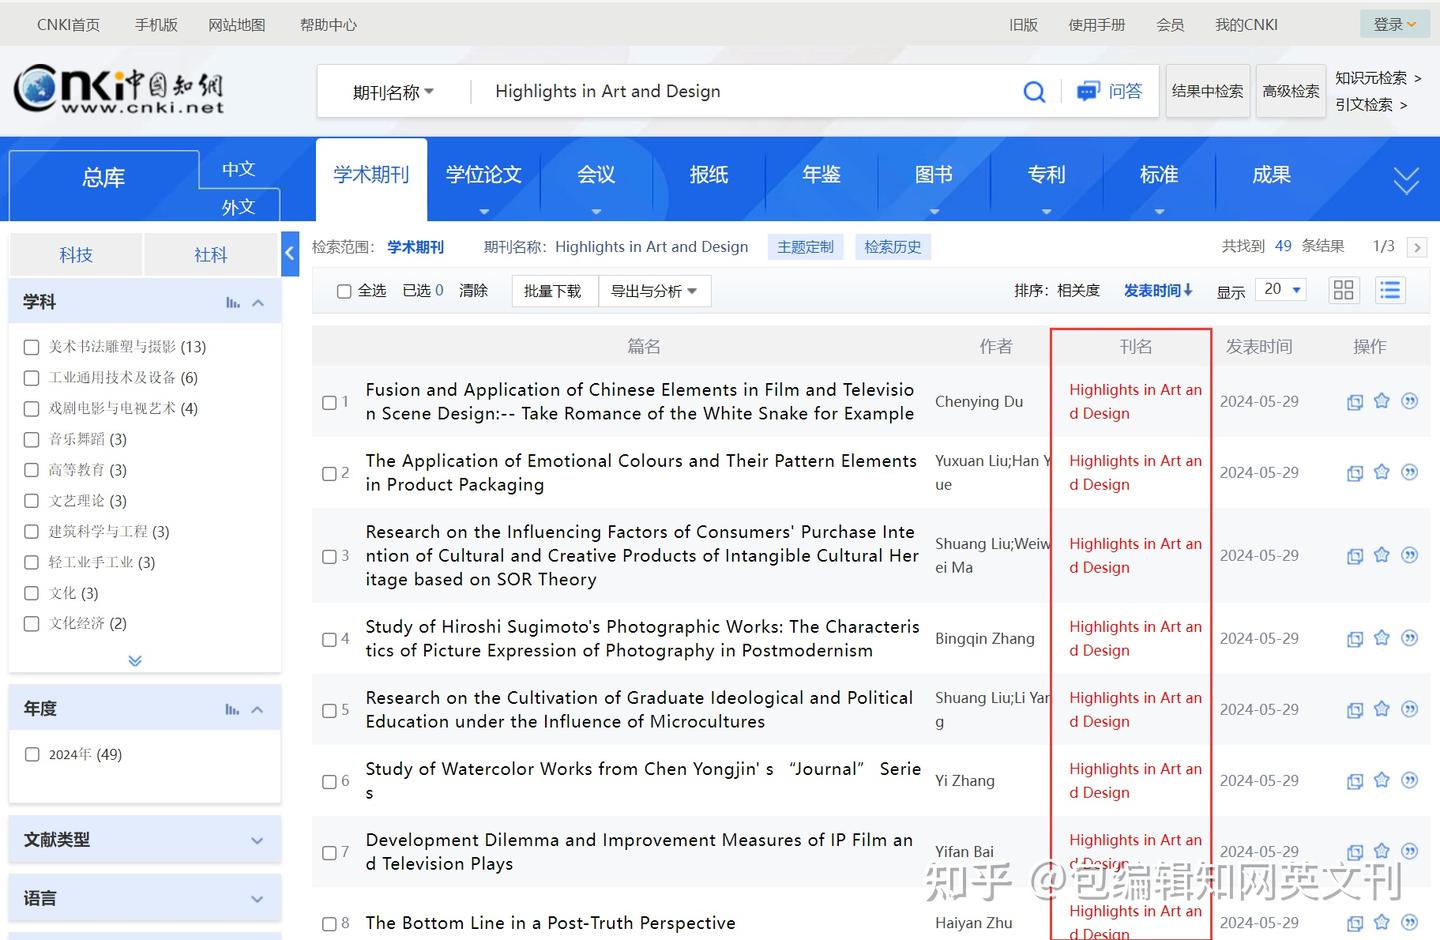Screen dimensions: 1440x940
Task: Switch results to grid view icon
Action: coord(1343,290)
